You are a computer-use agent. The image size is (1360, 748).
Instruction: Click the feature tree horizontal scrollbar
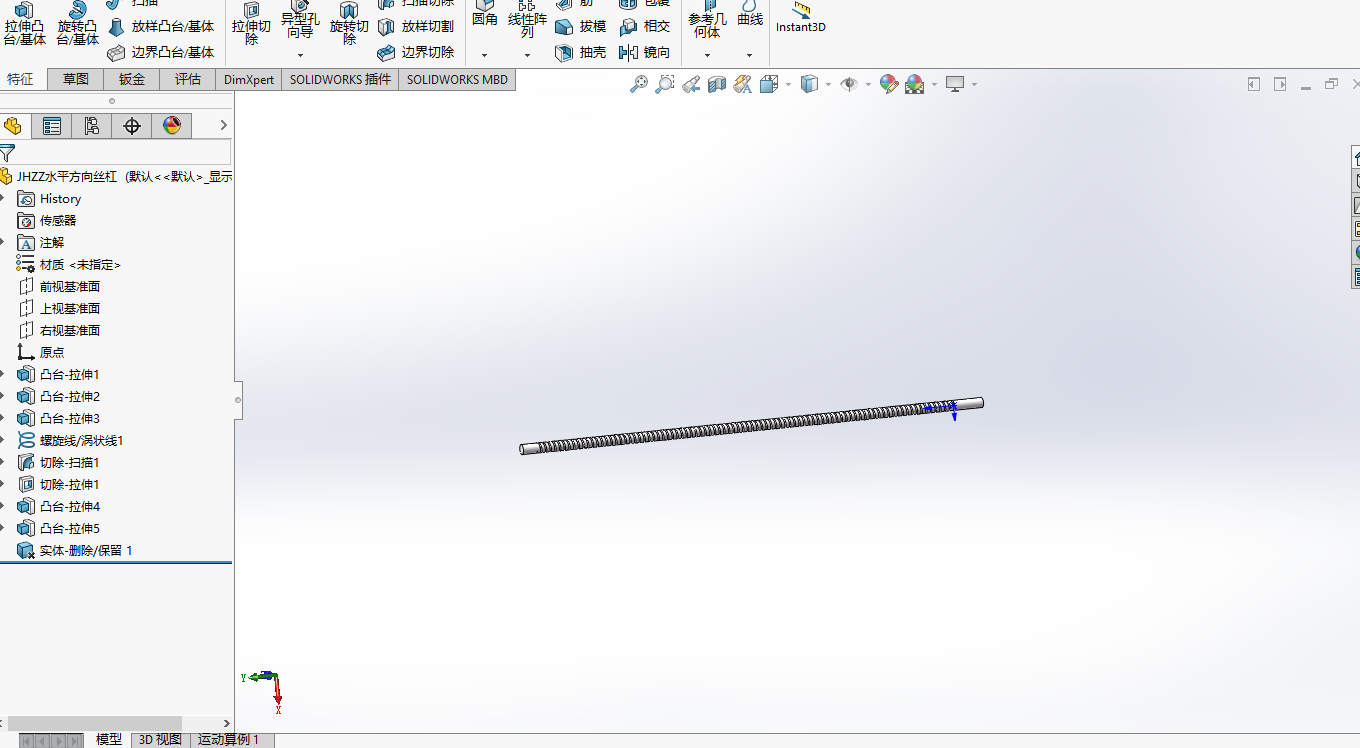click(x=95, y=723)
